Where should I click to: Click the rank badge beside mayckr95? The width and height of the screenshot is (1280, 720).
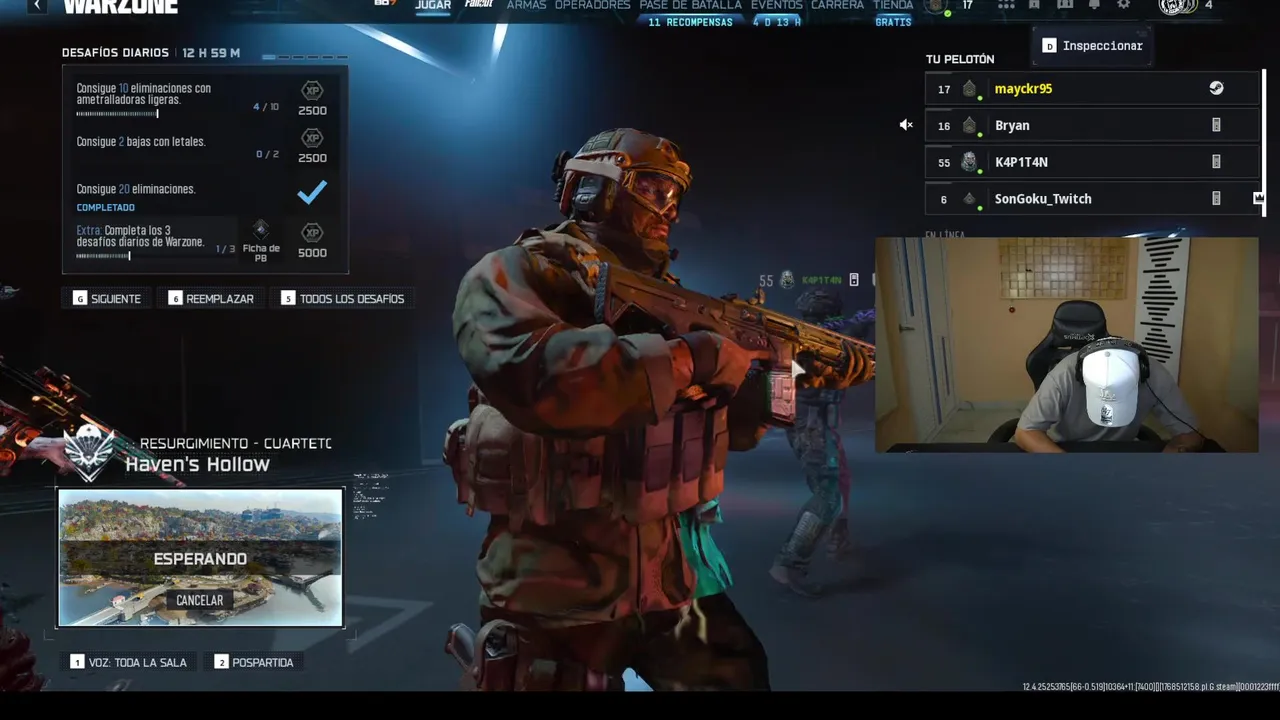click(969, 89)
